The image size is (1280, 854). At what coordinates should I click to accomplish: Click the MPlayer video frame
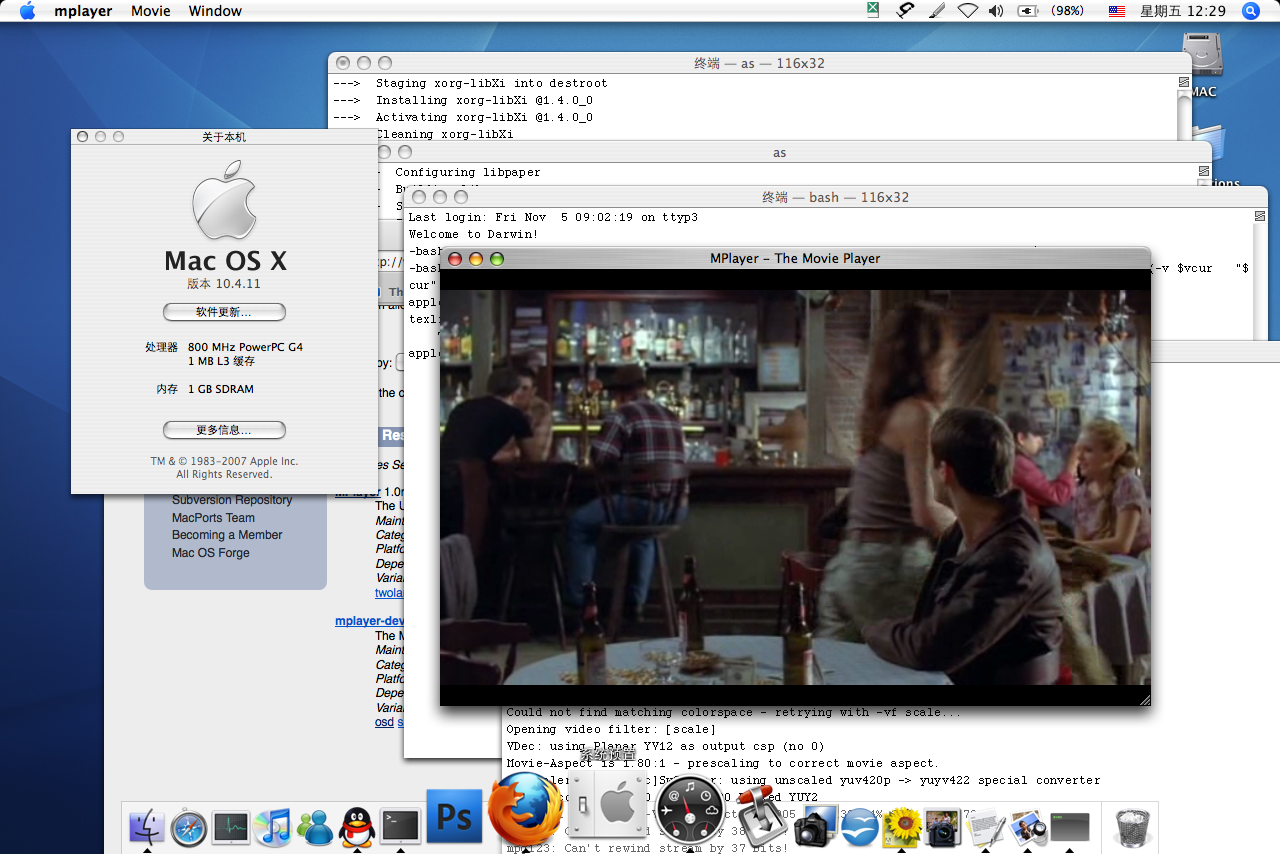795,487
